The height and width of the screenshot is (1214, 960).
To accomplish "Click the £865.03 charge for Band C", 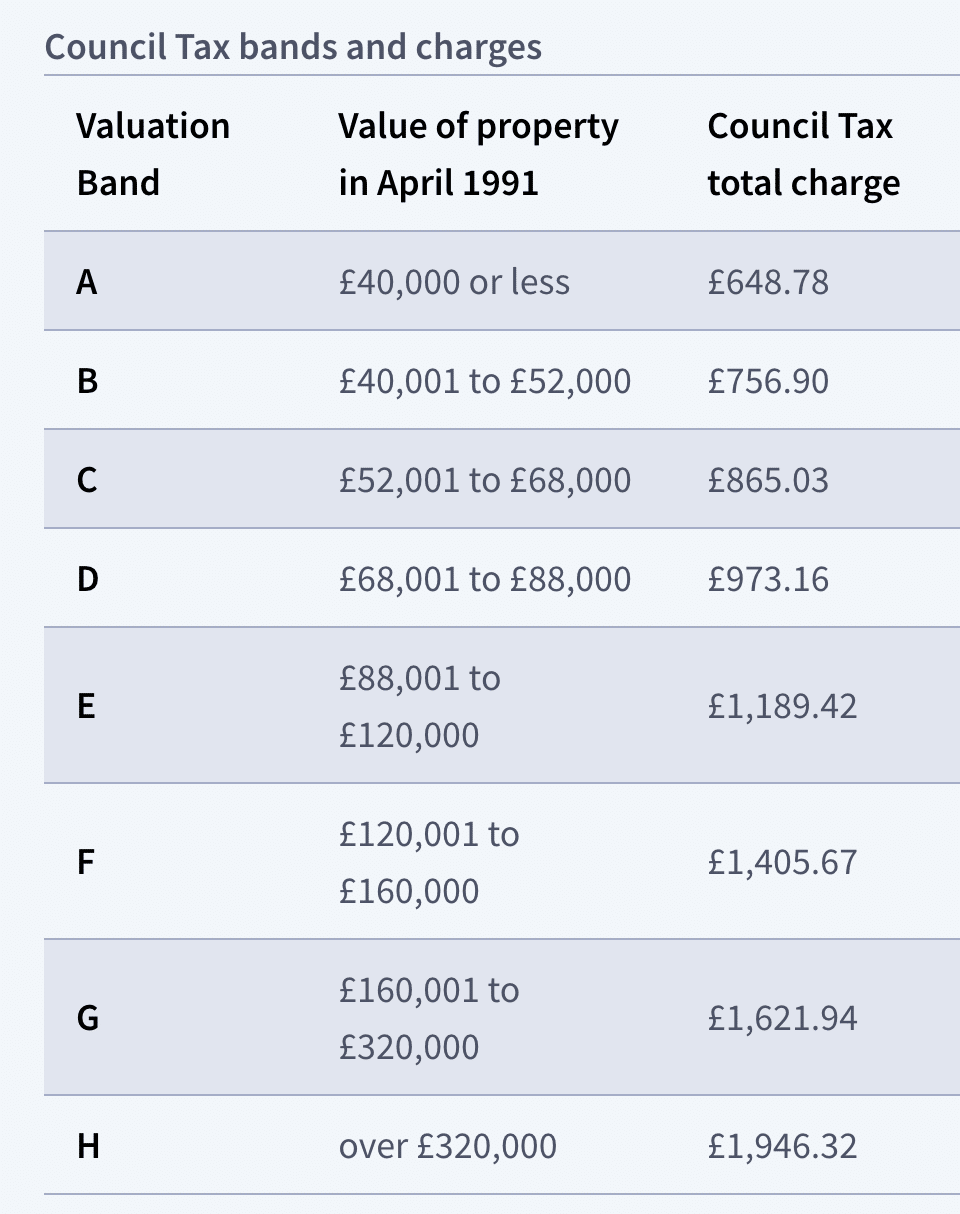I will pyautogui.click(x=768, y=480).
